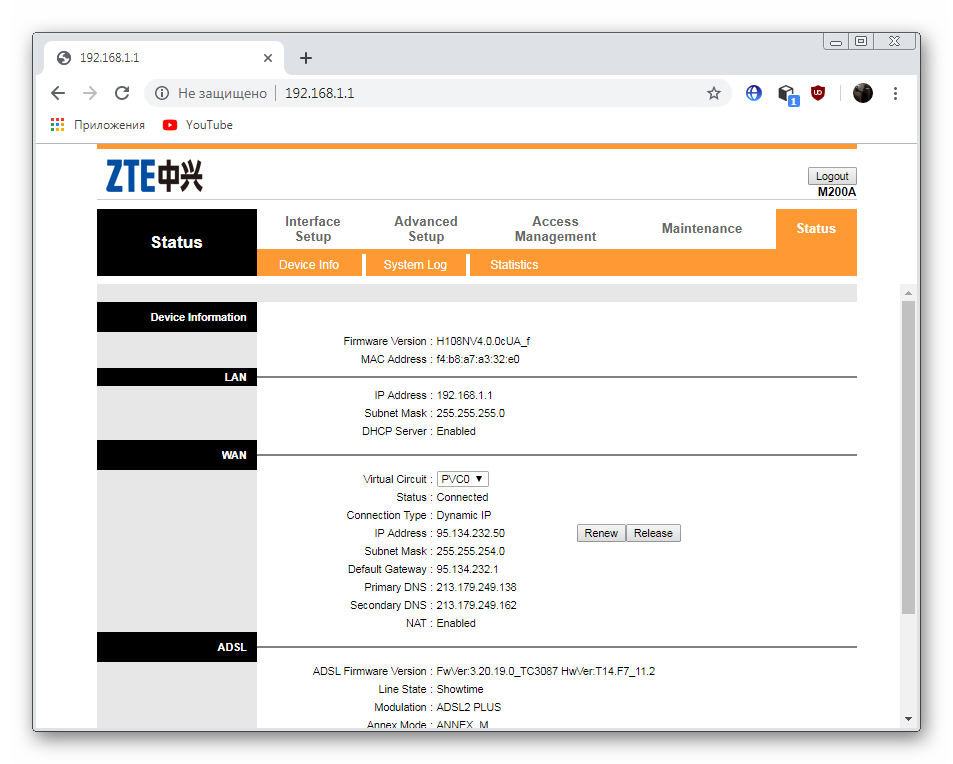This screenshot has width=953, height=764.
Task: Open the Chrome profile avatar
Action: click(862, 93)
